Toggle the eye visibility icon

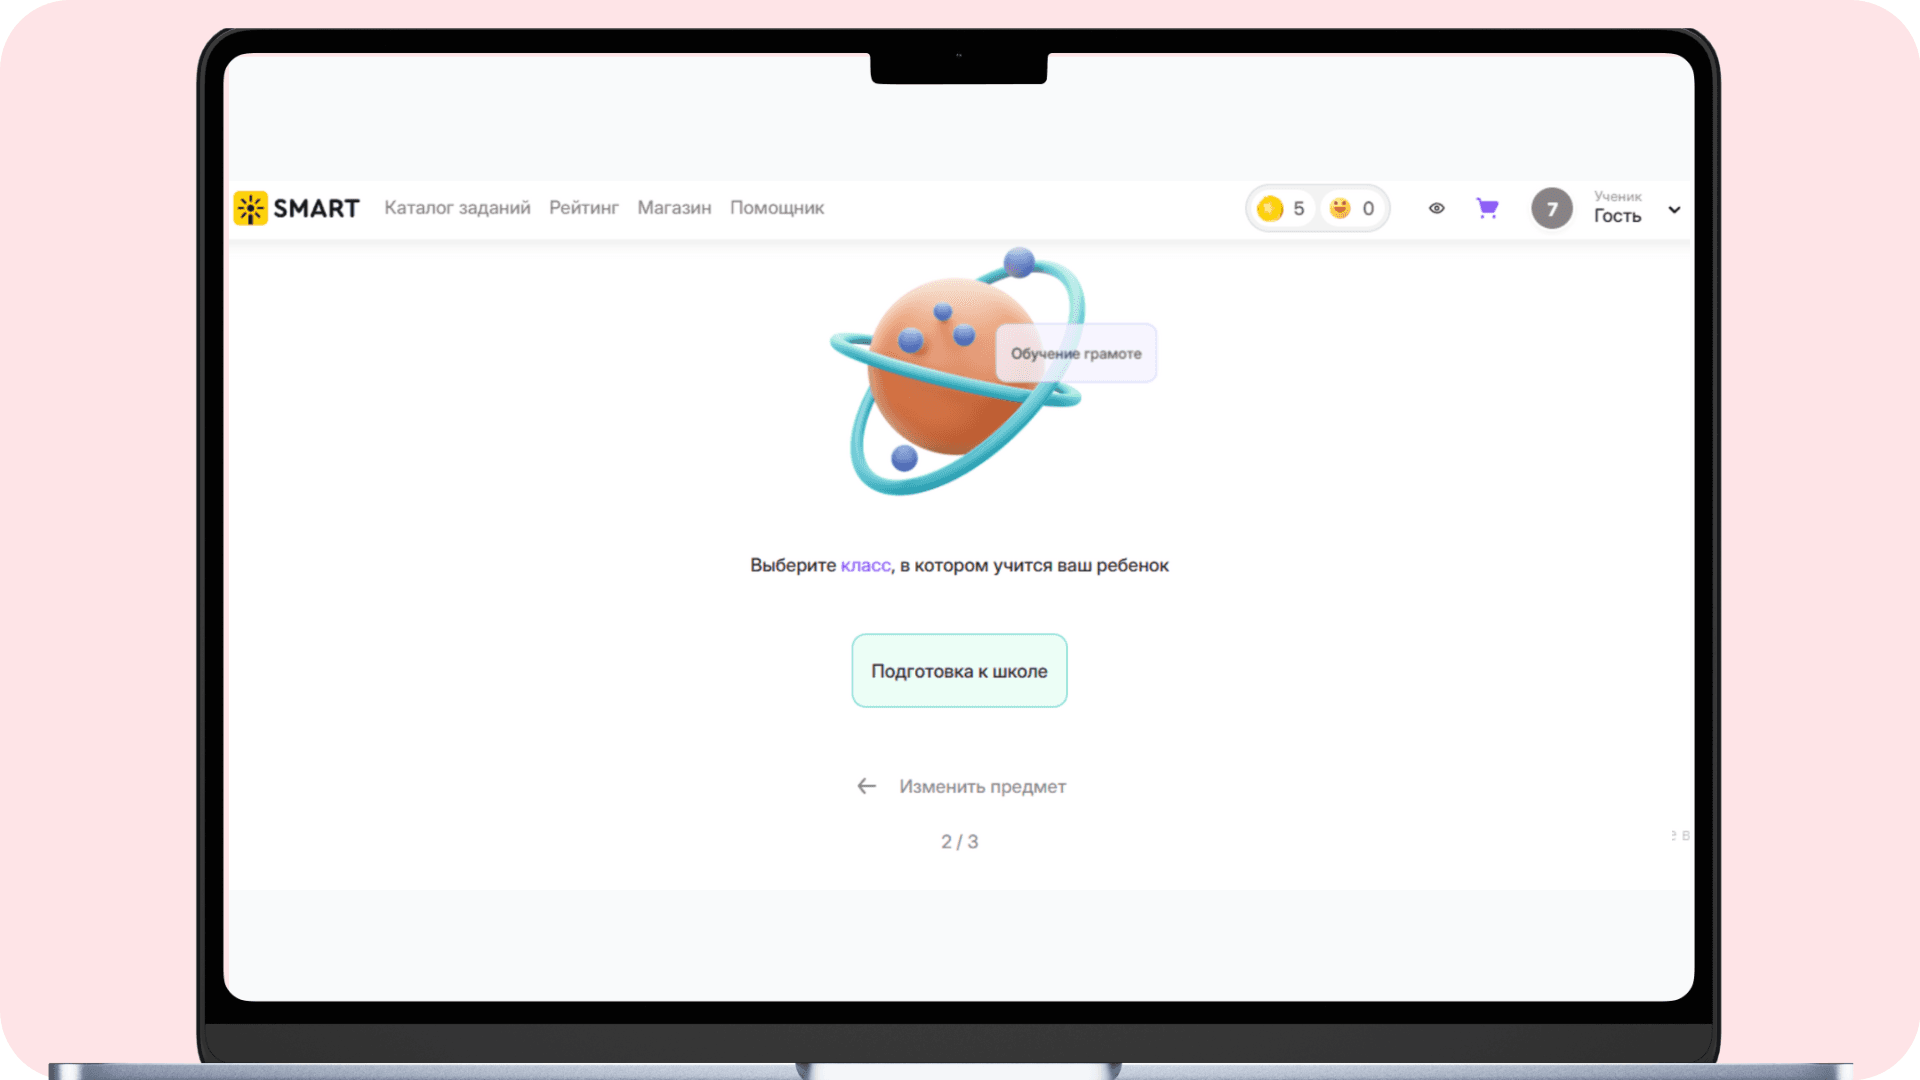1436,208
